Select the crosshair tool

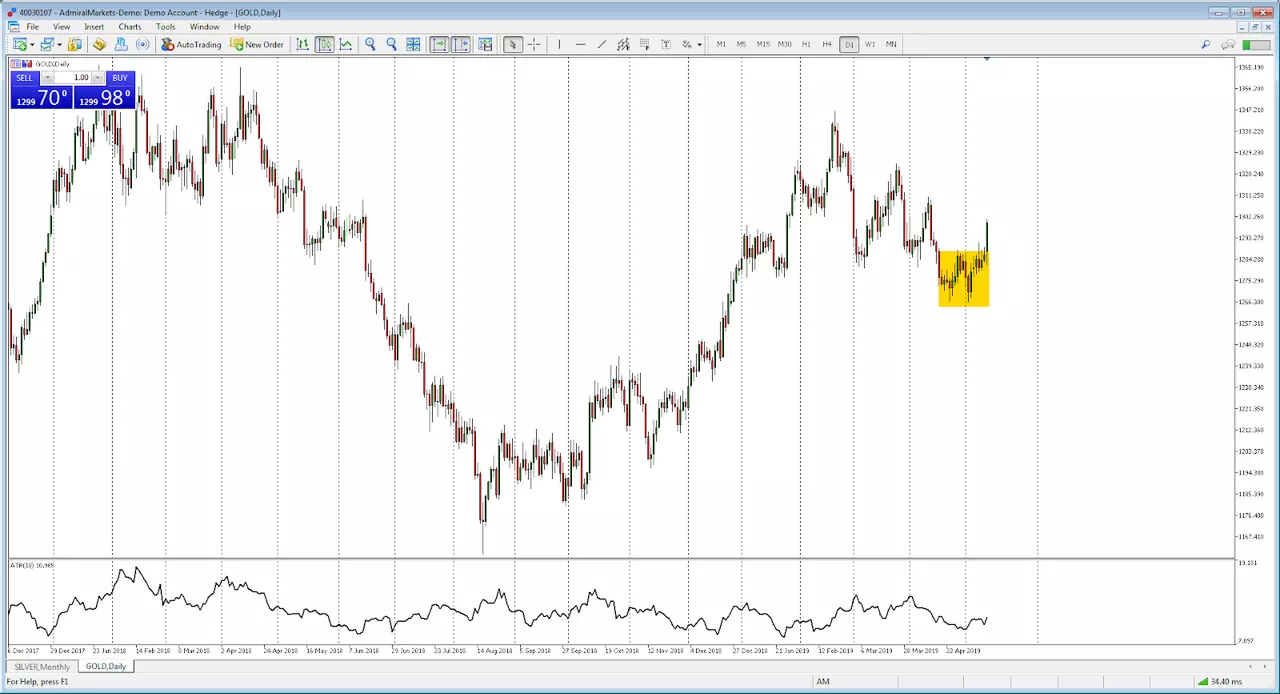click(x=534, y=44)
